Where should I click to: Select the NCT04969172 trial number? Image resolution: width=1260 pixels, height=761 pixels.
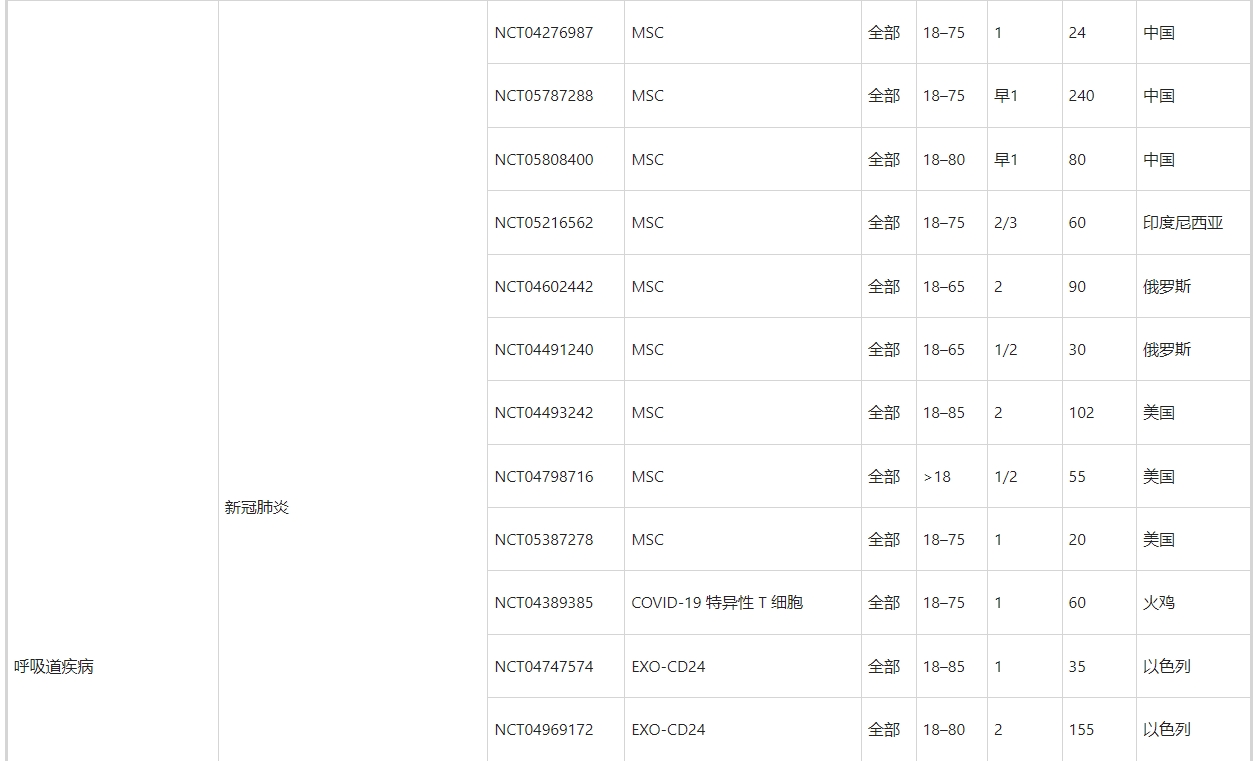coord(543,730)
